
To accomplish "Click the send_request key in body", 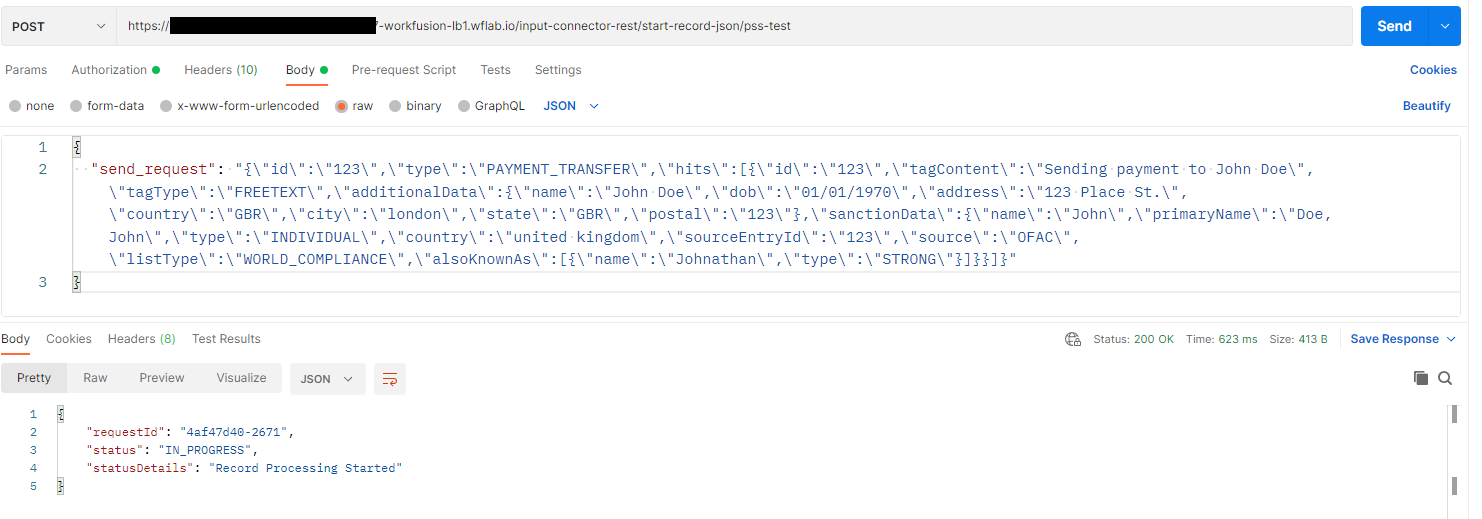I will (152, 170).
